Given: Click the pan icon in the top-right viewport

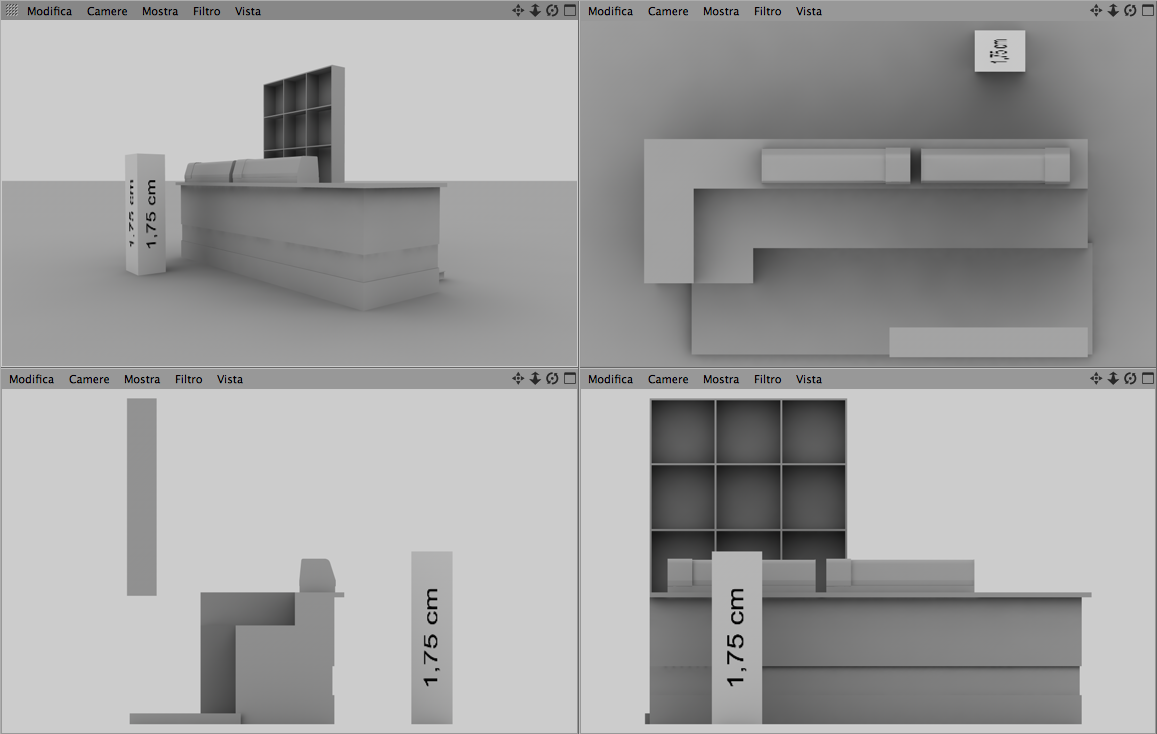Looking at the screenshot, I should pos(1096,10).
